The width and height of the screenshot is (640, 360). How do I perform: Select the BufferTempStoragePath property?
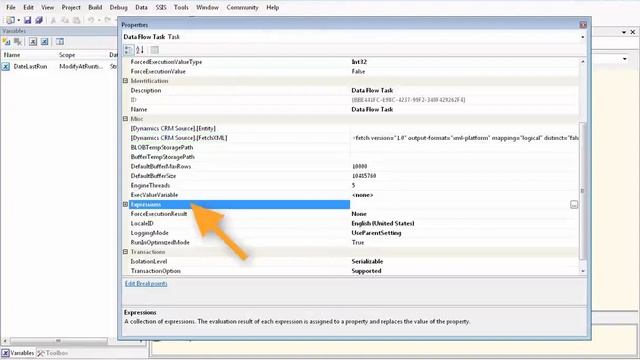tap(162, 157)
